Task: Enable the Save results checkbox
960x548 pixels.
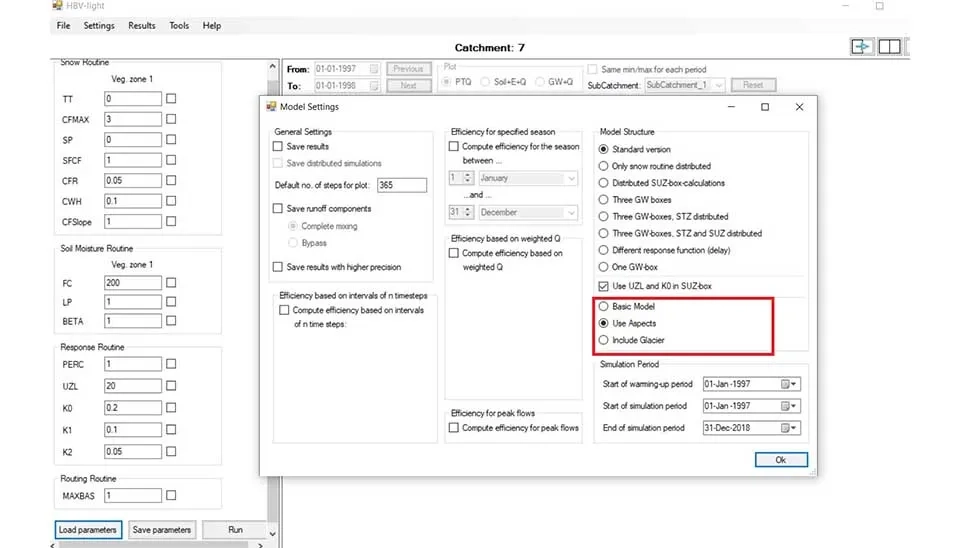Action: coord(279,147)
